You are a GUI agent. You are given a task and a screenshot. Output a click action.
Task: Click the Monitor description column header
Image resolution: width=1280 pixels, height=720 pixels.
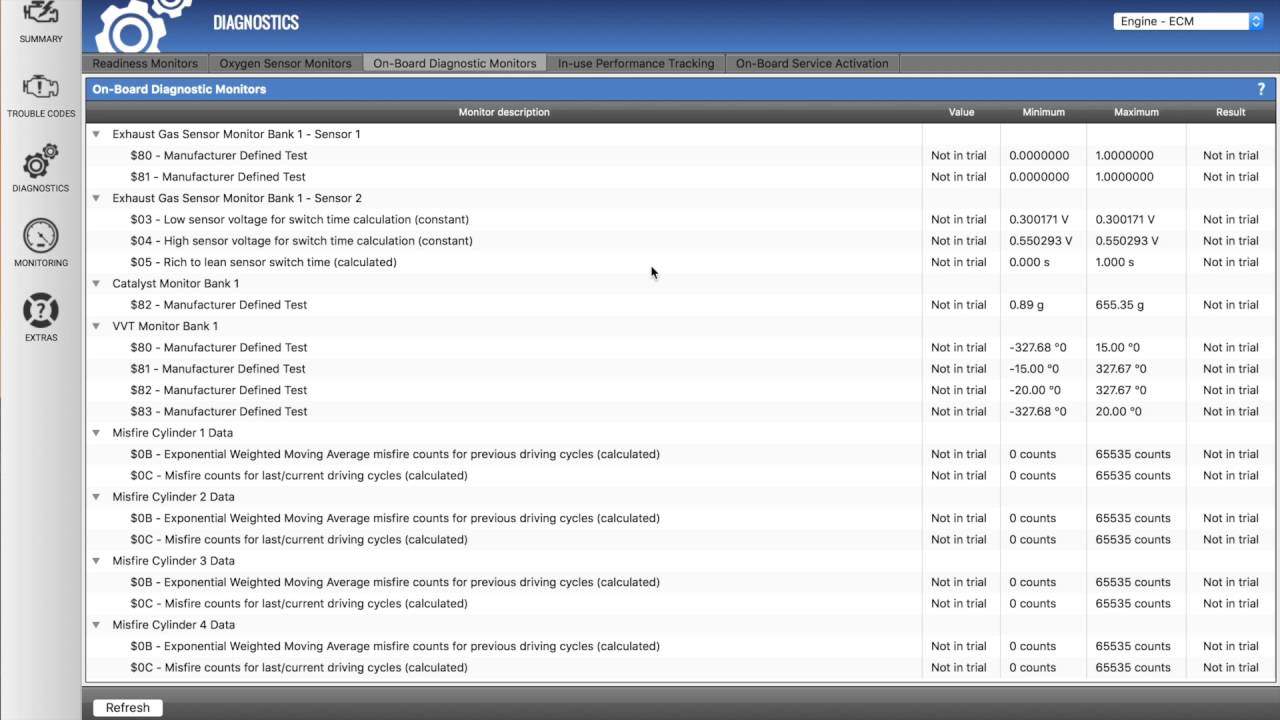coord(504,112)
